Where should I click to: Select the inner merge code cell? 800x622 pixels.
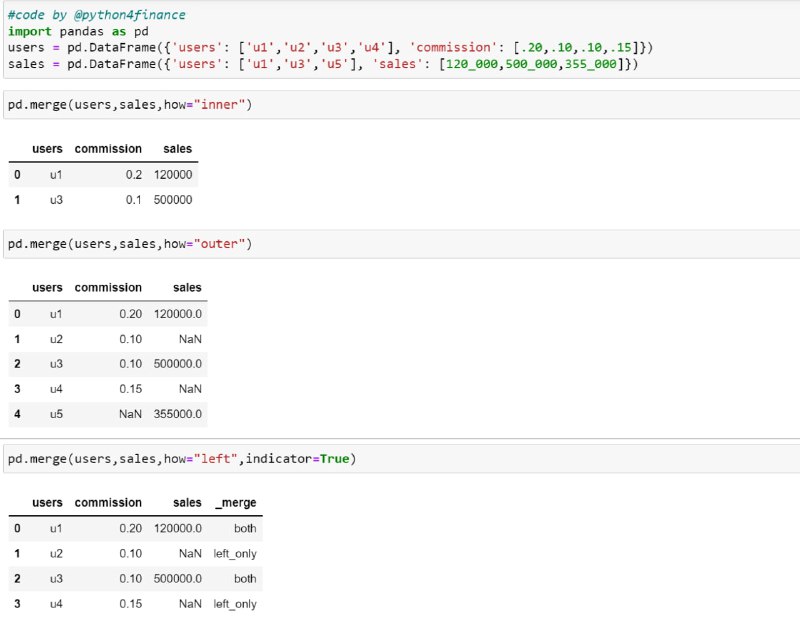[x=402, y=105]
